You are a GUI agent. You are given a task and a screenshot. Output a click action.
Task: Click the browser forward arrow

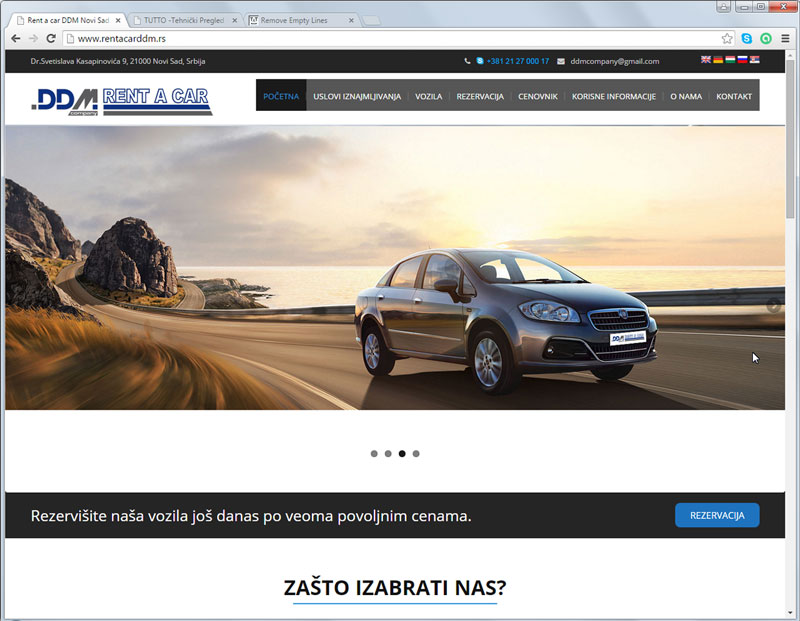34,38
